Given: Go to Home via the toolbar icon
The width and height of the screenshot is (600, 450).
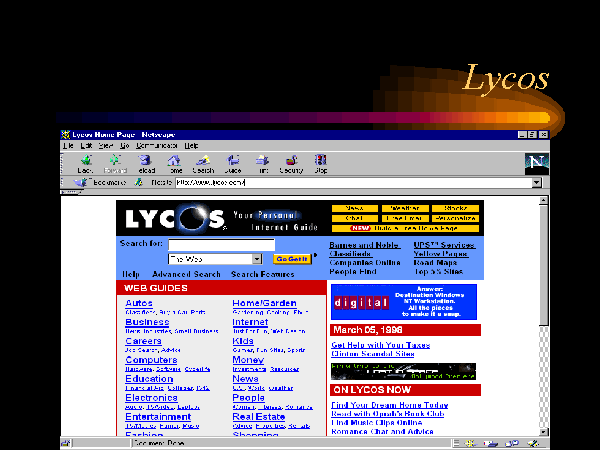Looking at the screenshot, I should [x=174, y=162].
